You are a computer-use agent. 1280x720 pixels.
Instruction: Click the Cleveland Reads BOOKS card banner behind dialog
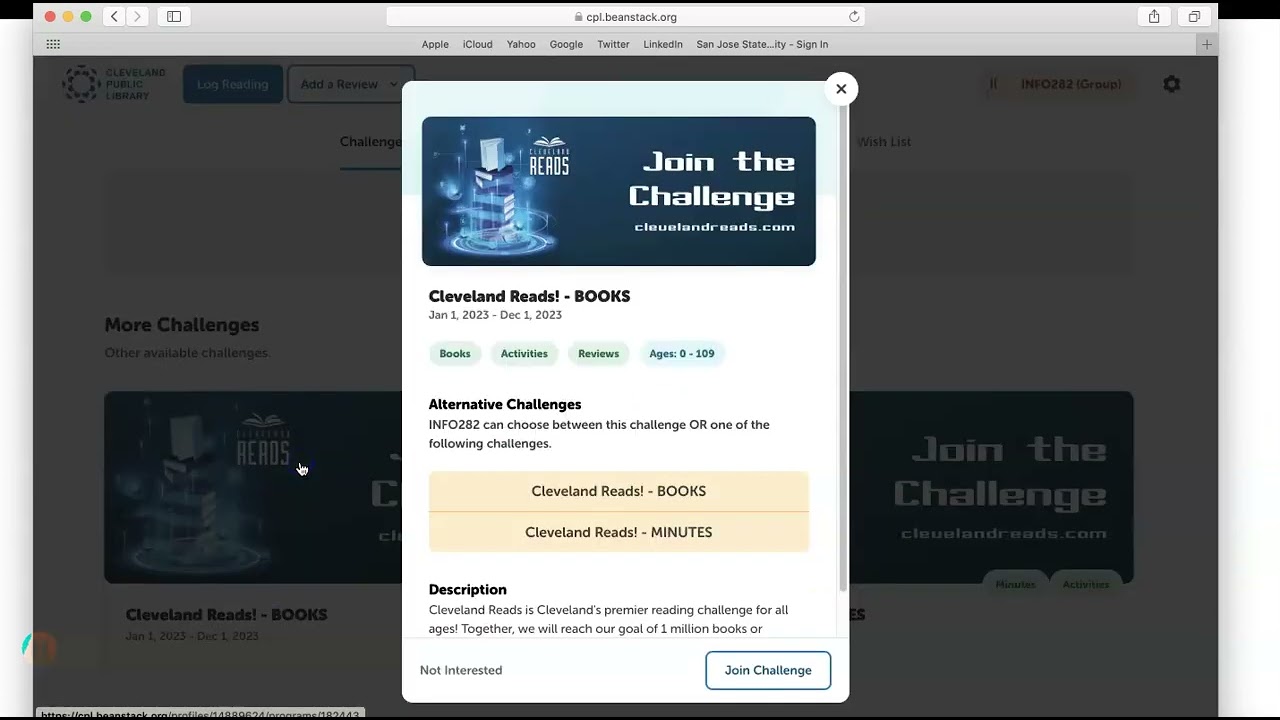(x=253, y=487)
